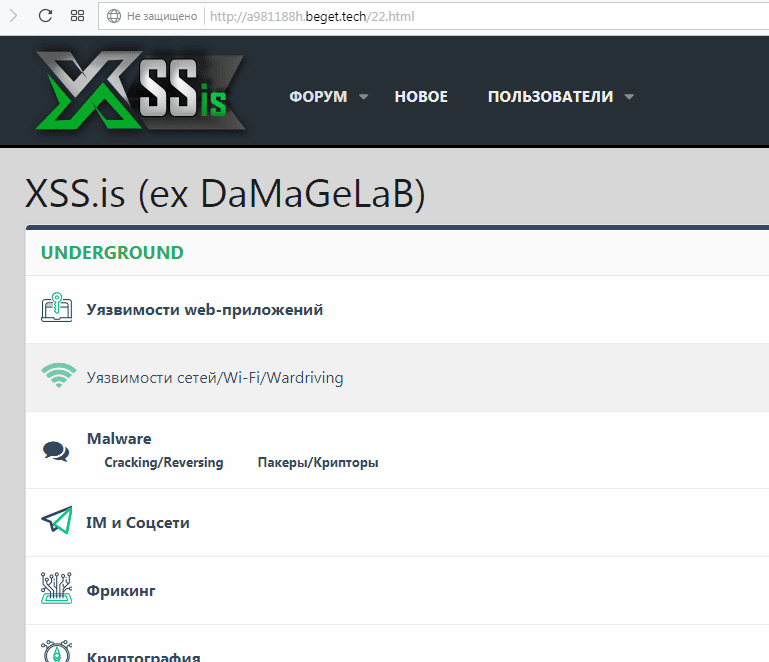
Task: Click the XSS.is logo
Action: pyautogui.click(x=140, y=90)
